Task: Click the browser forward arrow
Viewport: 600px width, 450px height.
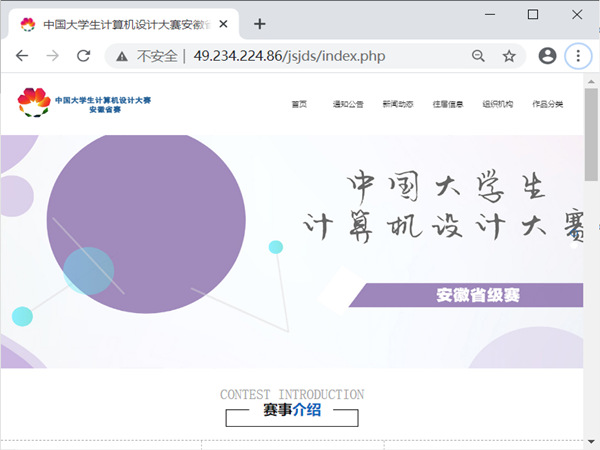Action: tap(52, 56)
